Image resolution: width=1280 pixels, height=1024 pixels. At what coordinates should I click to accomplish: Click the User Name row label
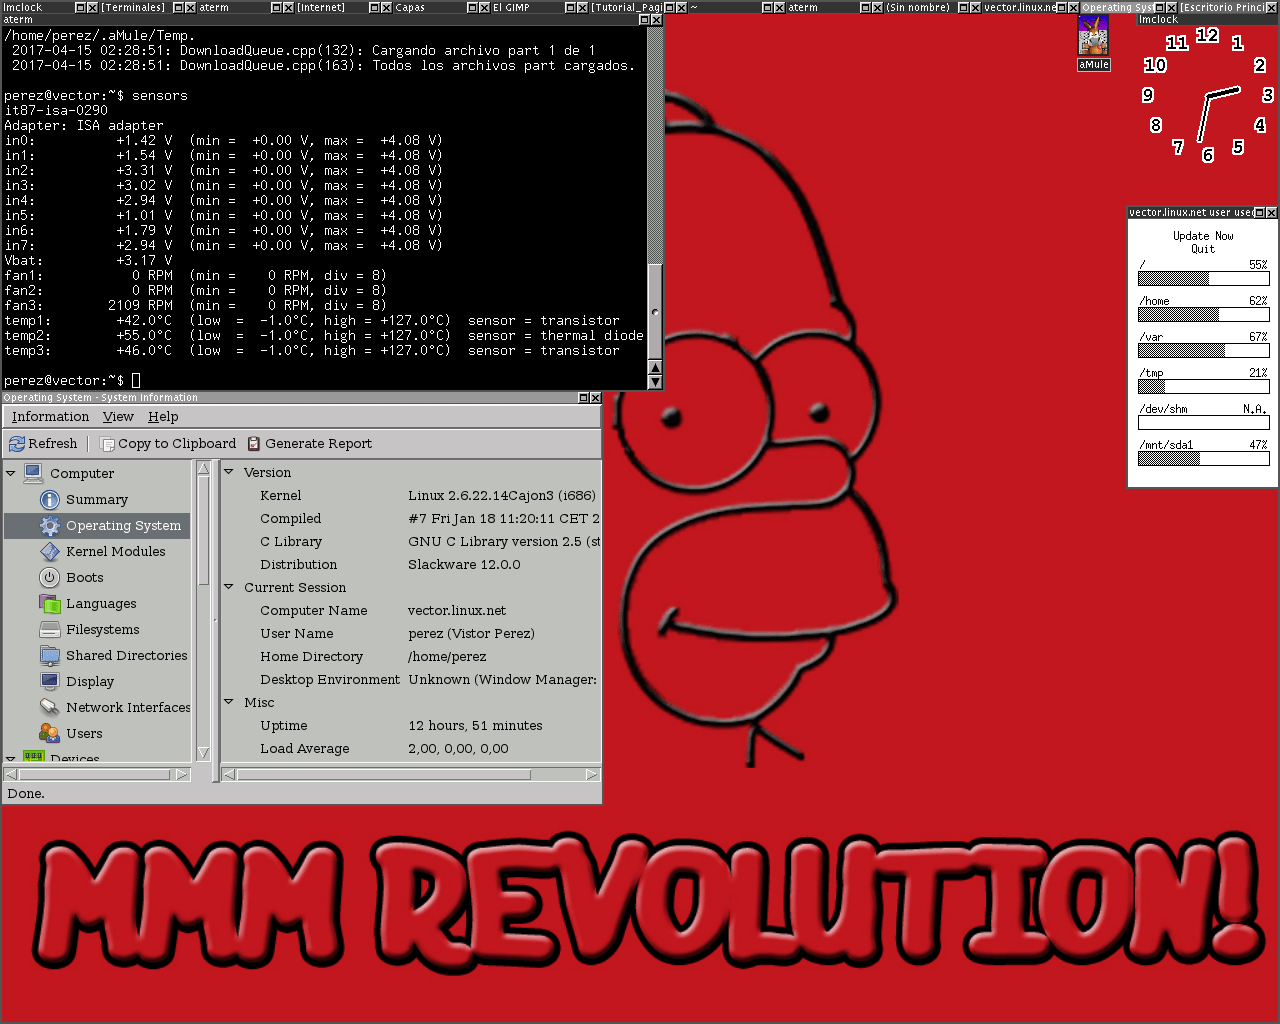coord(297,633)
